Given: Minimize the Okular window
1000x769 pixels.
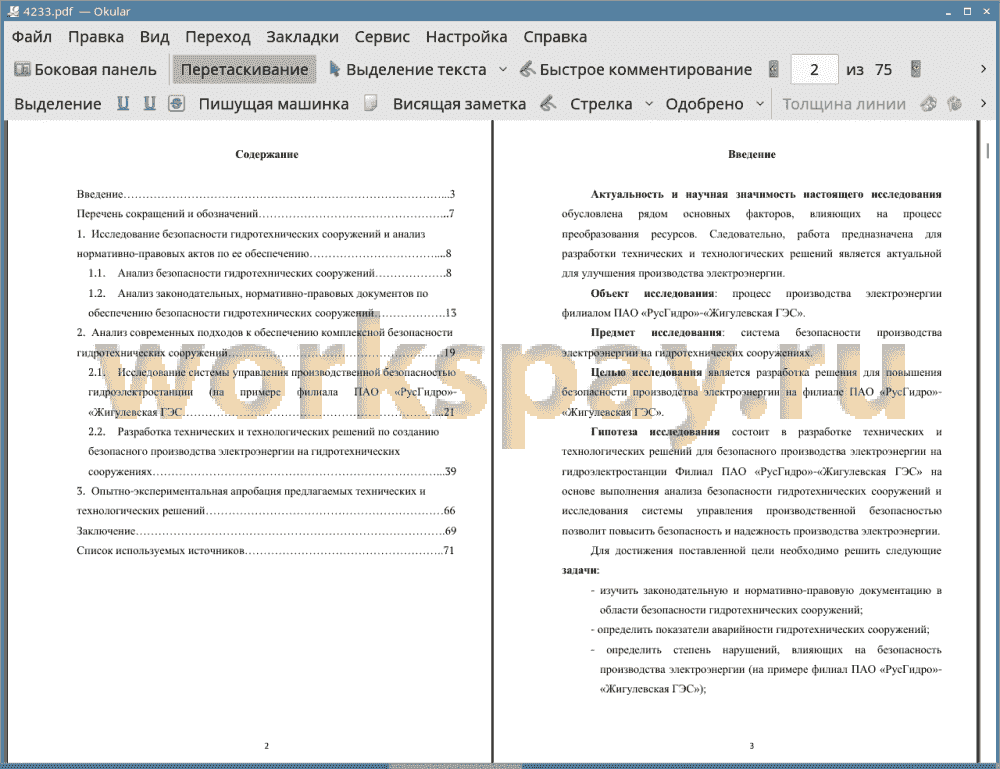Looking at the screenshot, I should 949,11.
